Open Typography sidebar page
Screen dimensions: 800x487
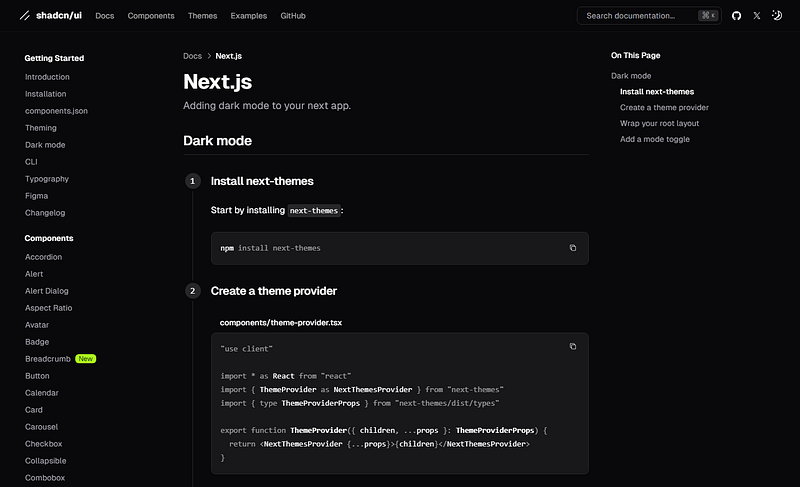46,179
